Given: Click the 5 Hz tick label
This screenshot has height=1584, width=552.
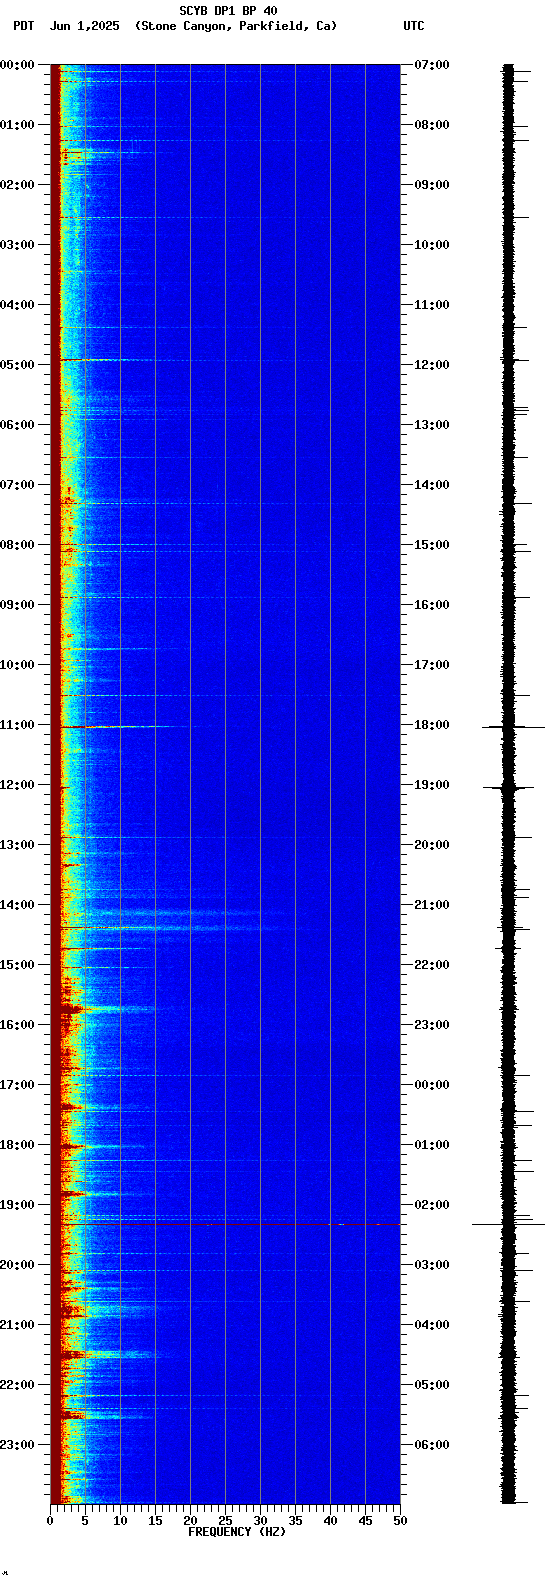Looking at the screenshot, I should pos(85,1521).
